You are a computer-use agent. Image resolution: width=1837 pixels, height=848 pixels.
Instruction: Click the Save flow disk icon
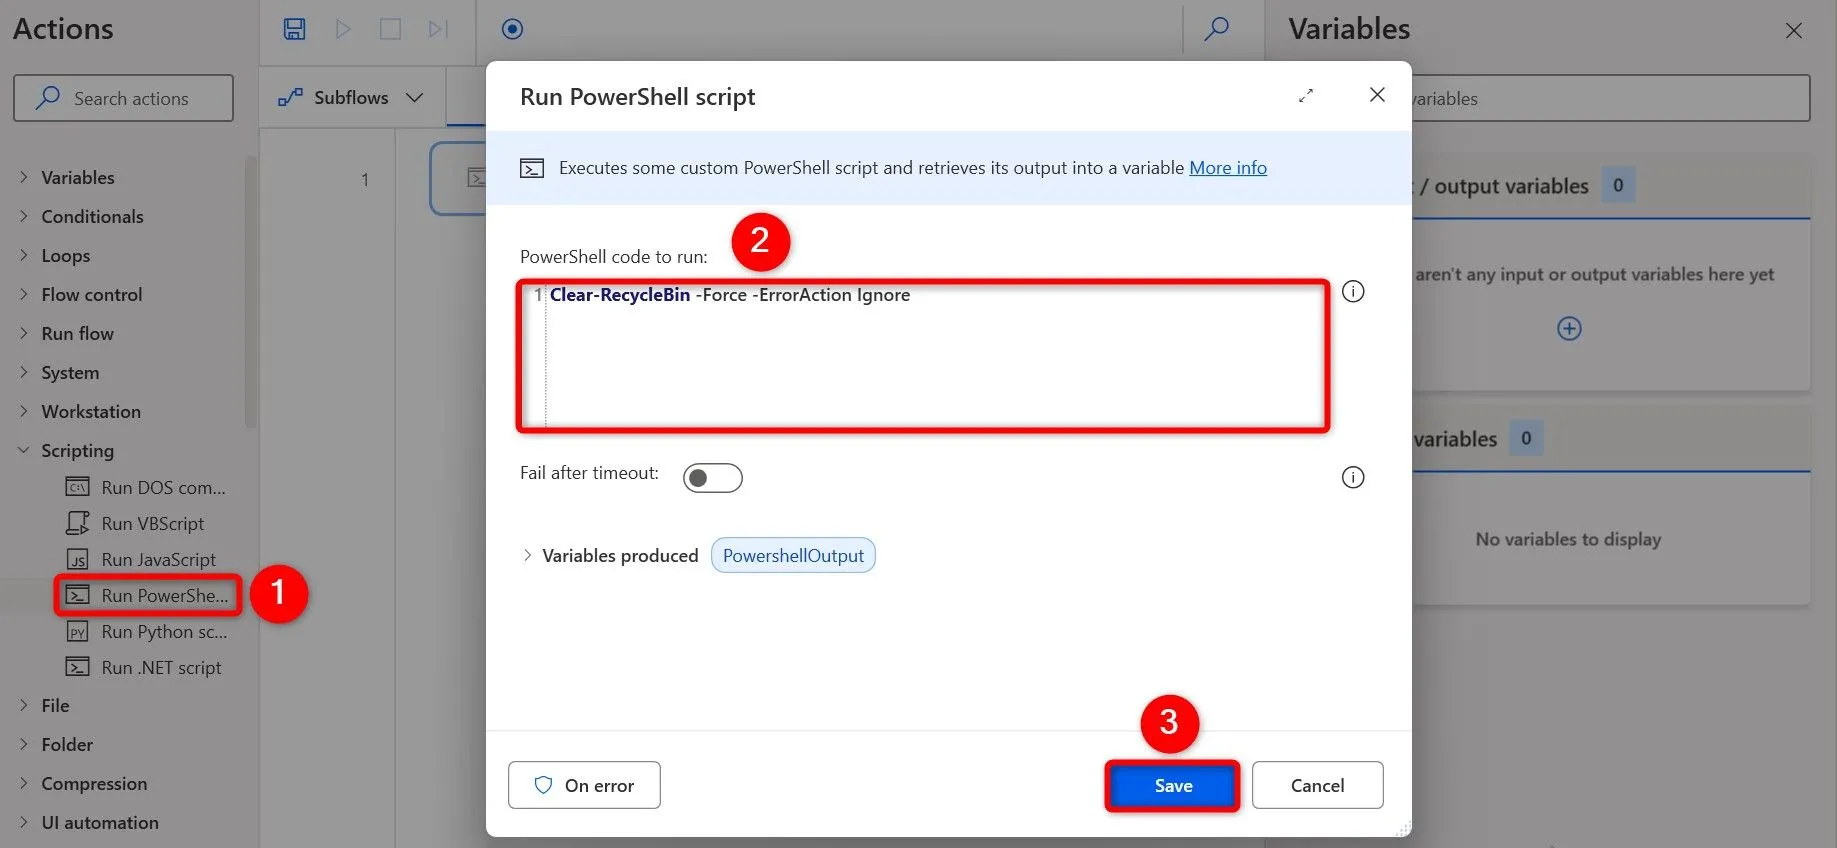click(294, 29)
